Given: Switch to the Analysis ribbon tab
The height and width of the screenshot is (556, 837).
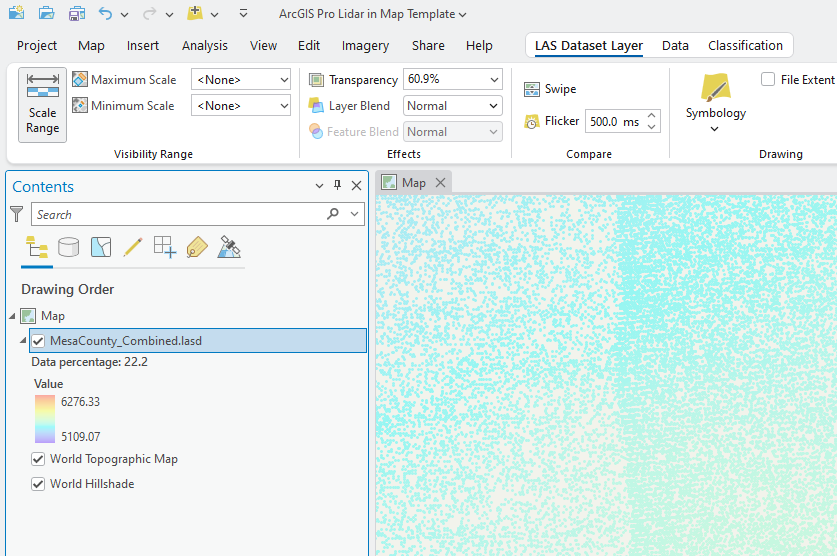Looking at the screenshot, I should pyautogui.click(x=204, y=46).
